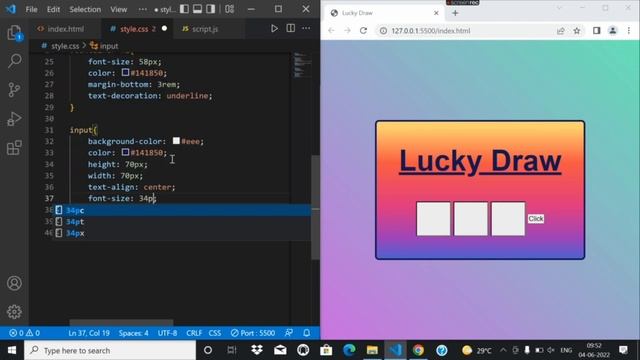The image size is (640, 360).
Task: Reload the page in Chrome
Action: pos(363,31)
